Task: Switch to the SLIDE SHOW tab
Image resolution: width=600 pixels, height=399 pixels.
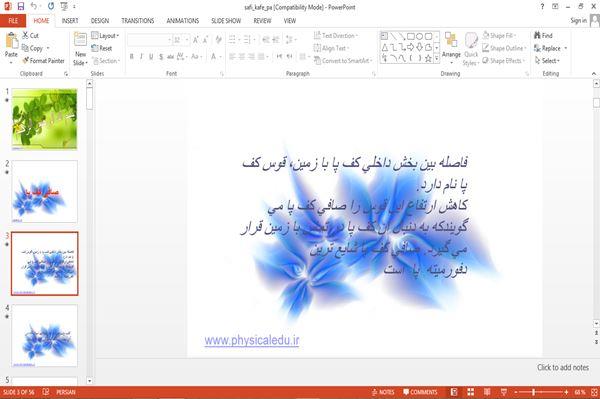Action: coord(226,21)
